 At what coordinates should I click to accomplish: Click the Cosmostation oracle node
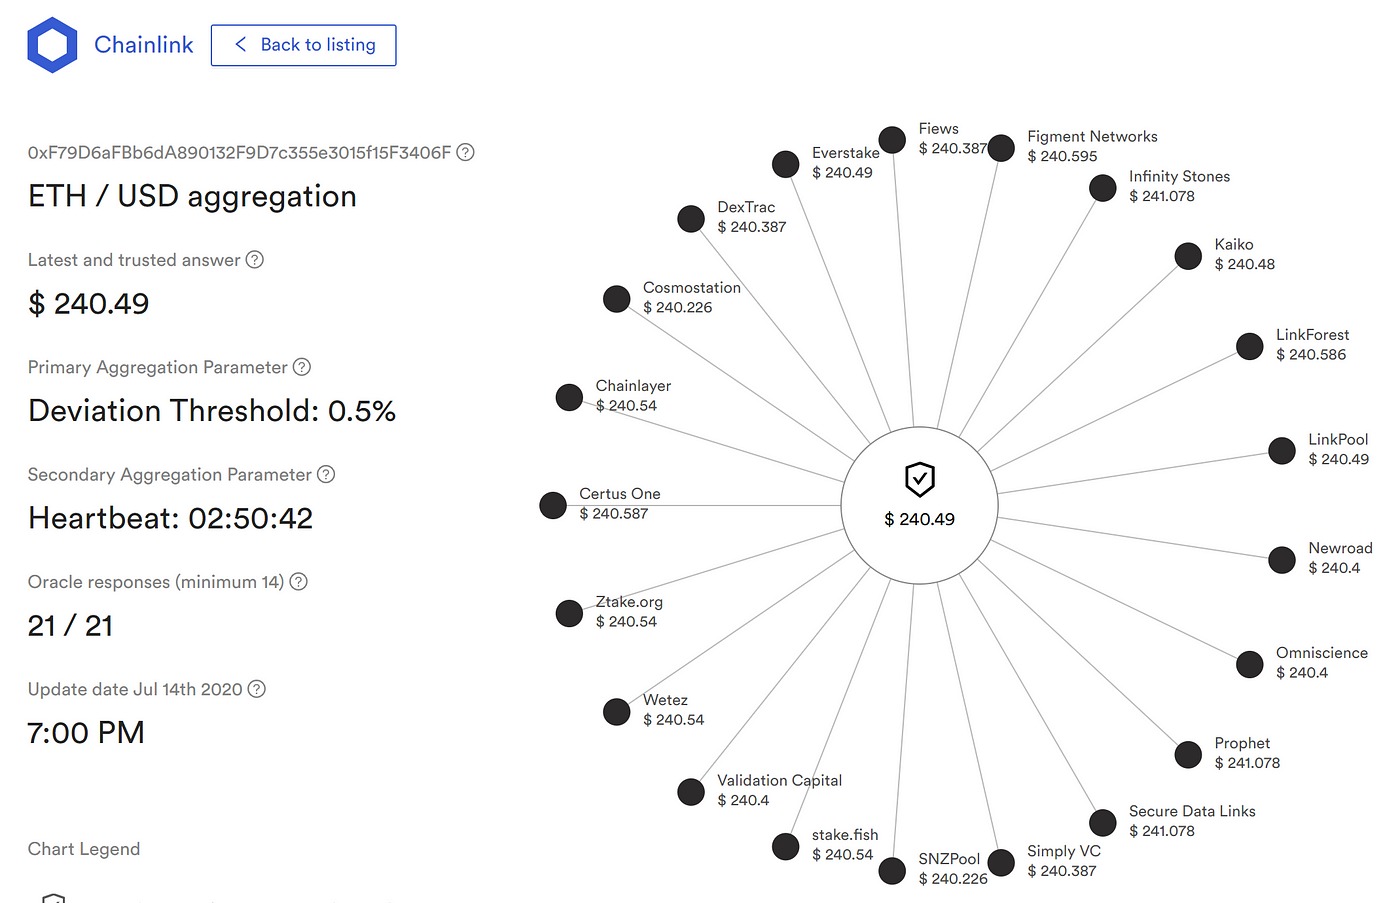(617, 298)
